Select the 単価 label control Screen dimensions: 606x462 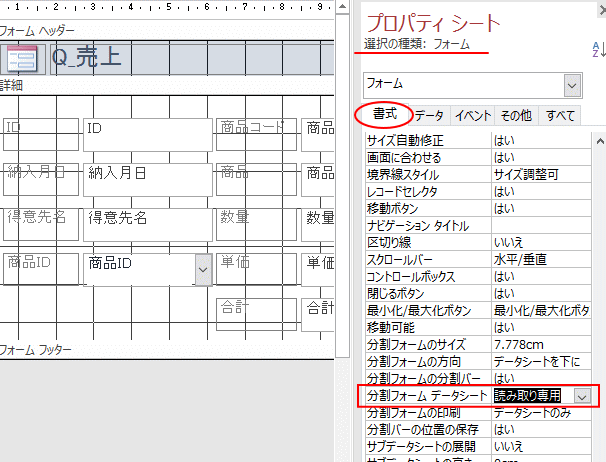point(256,269)
